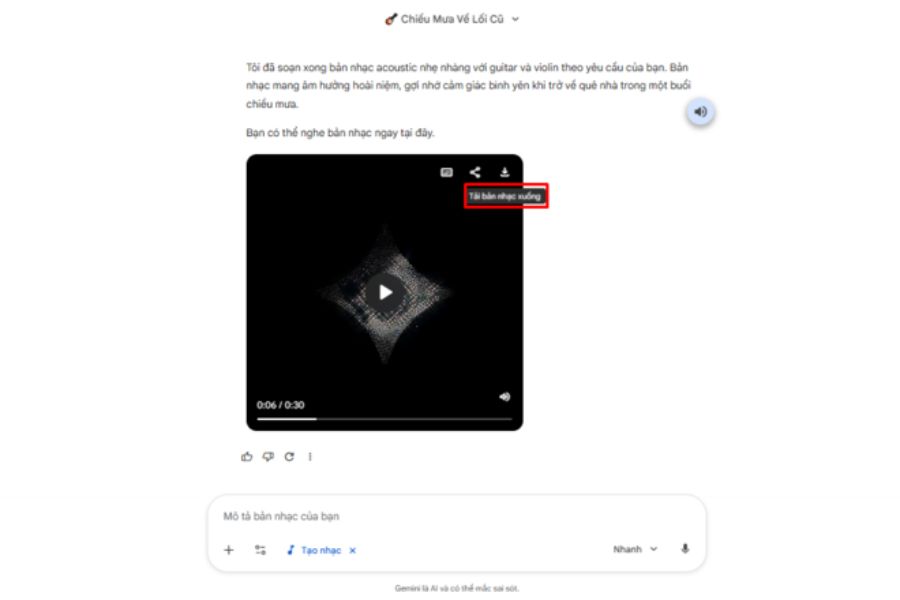
Task: Start voice input with microphone
Action: pyautogui.click(x=685, y=549)
